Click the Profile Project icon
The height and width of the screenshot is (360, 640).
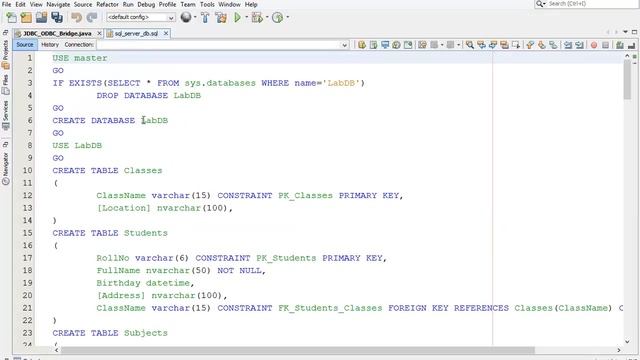278,18
